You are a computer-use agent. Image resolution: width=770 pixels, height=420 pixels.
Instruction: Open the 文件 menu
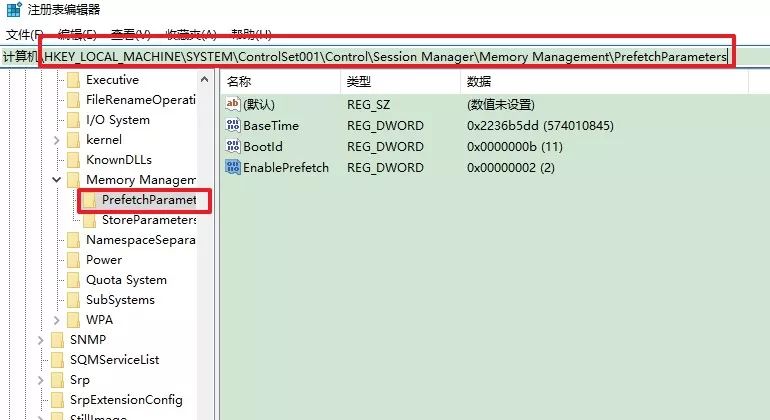24,34
